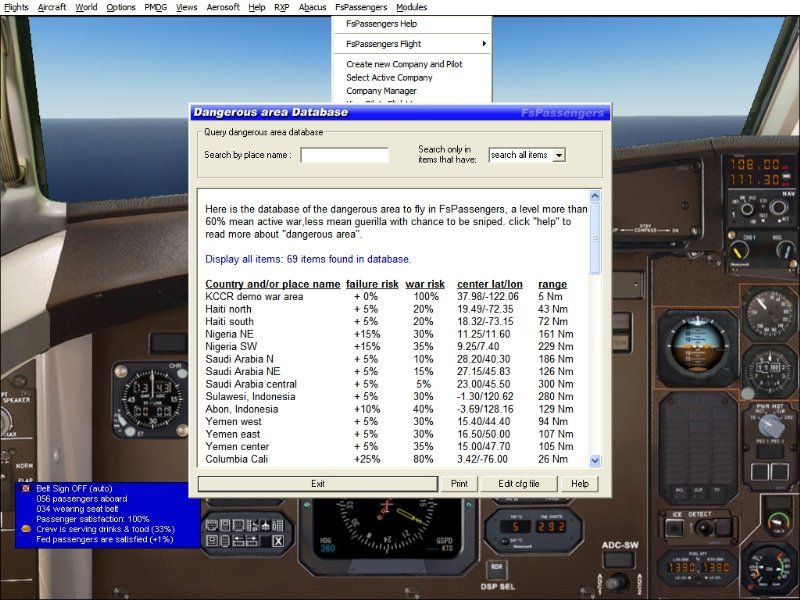
Task: Open the Aircraft menu
Action: pos(52,7)
